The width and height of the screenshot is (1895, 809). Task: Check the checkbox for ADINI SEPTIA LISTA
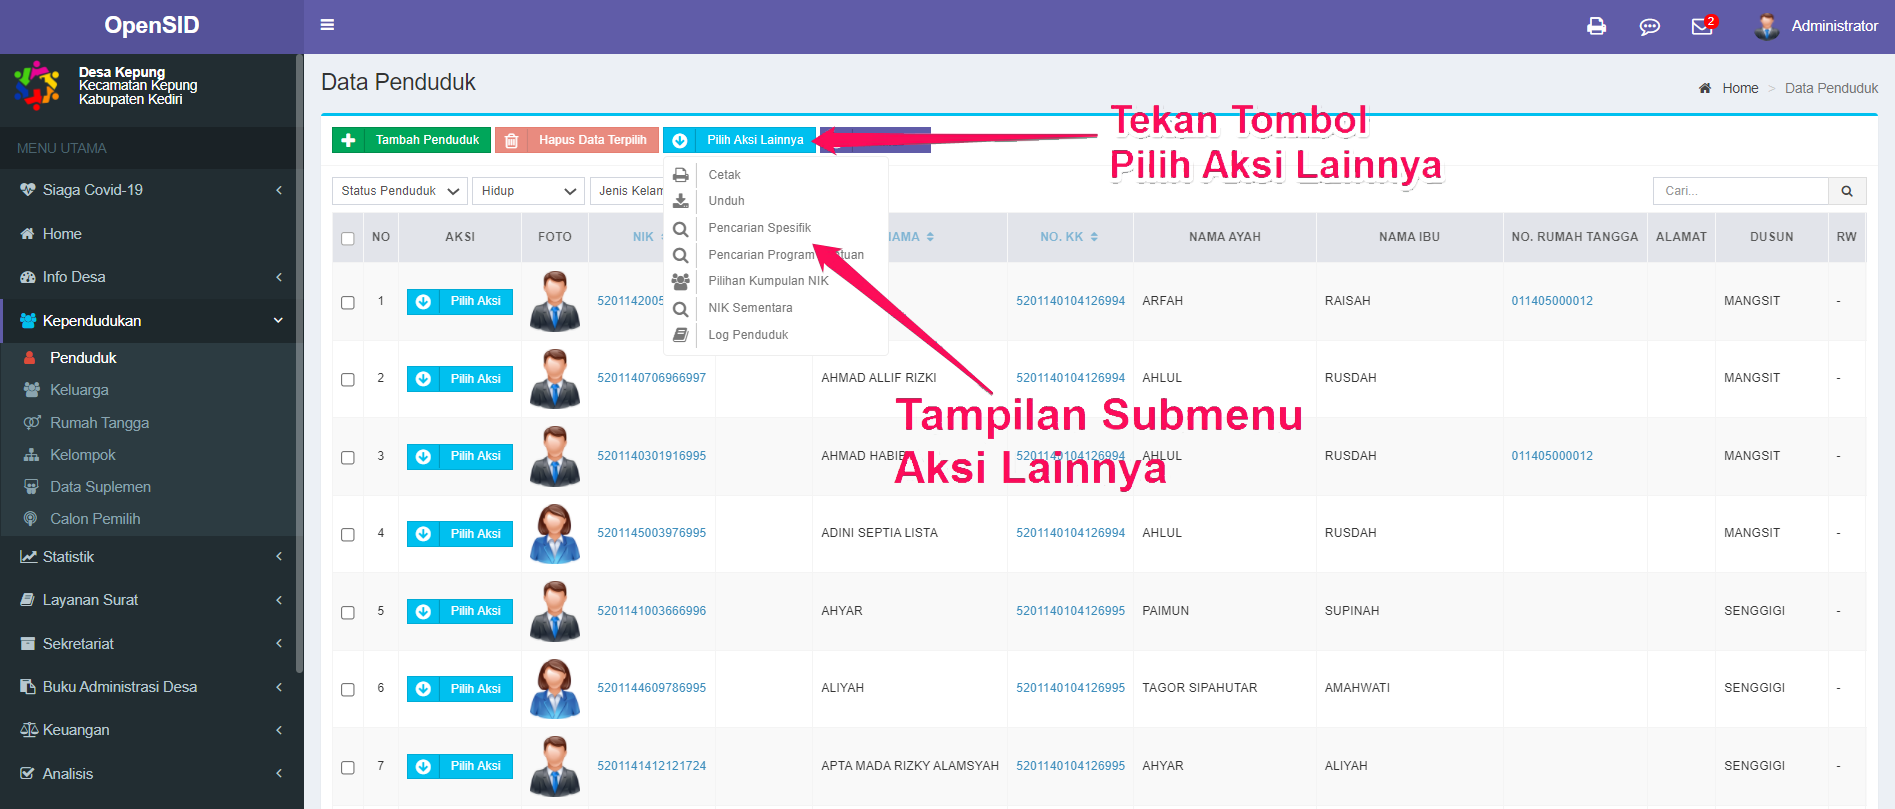coord(348,534)
